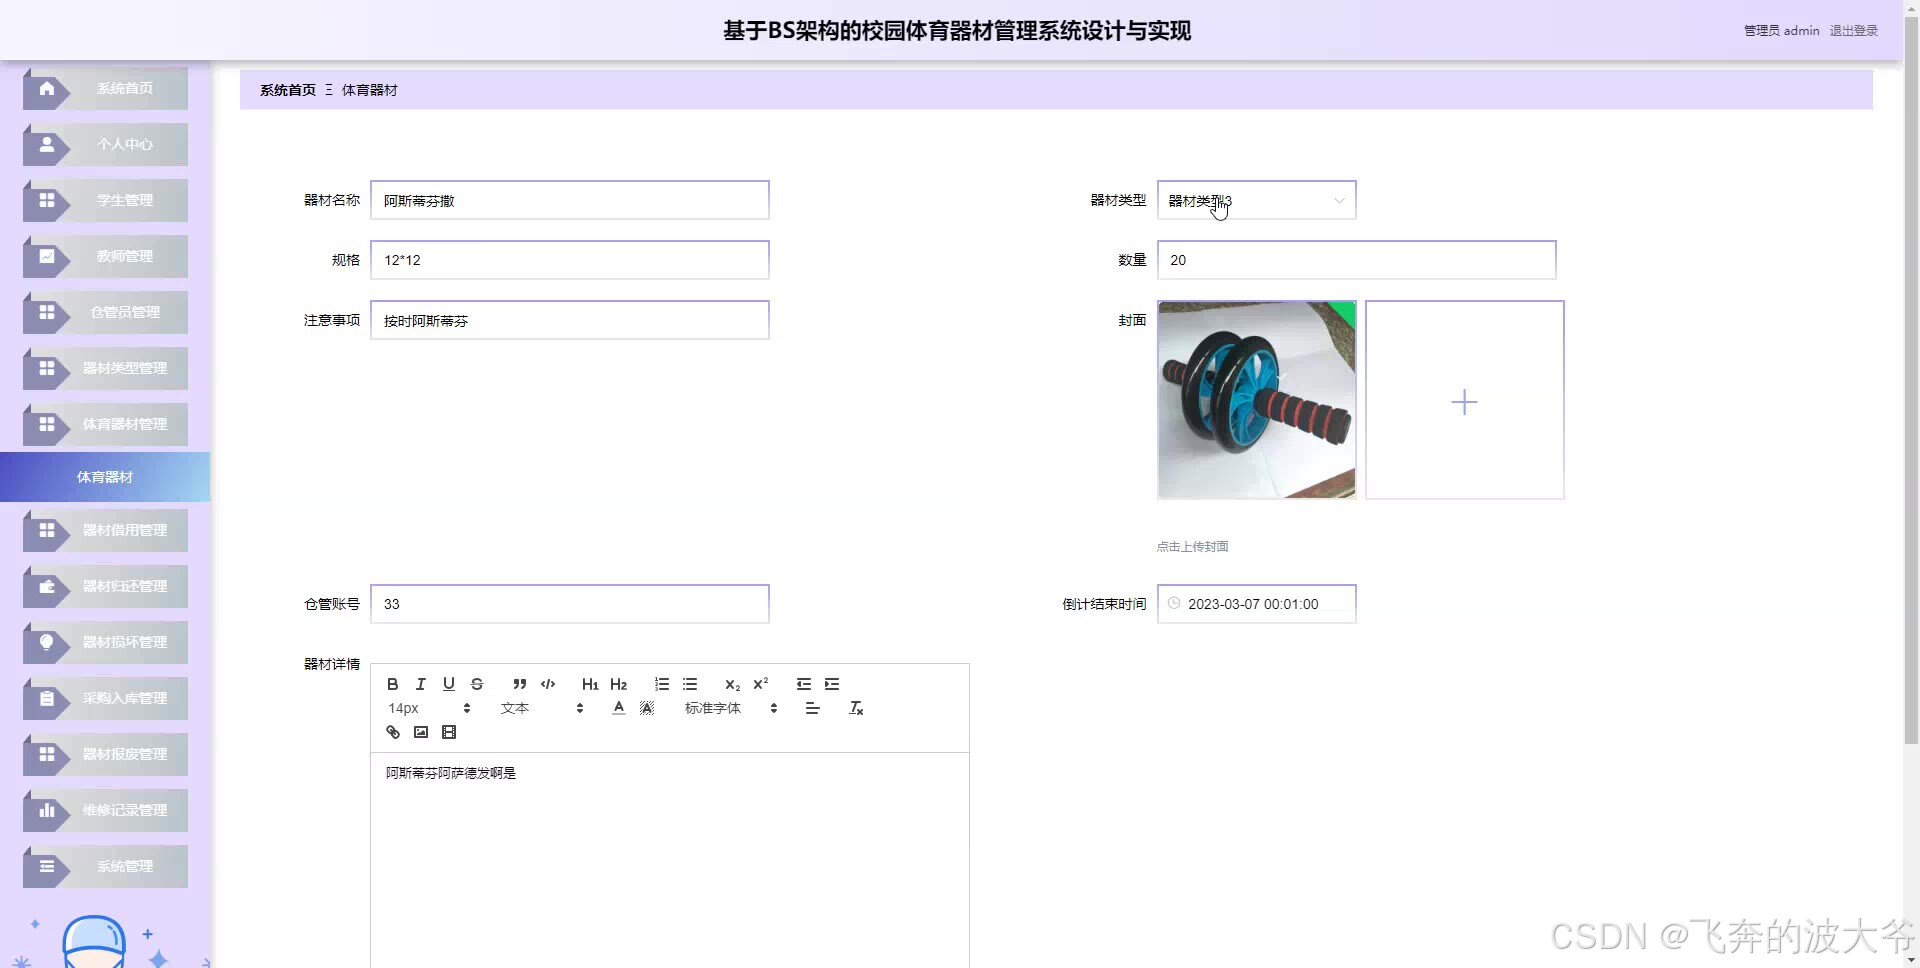Expand 采购入库管理 sidebar menu
Image resolution: width=1920 pixels, height=968 pixels.
(x=105, y=698)
